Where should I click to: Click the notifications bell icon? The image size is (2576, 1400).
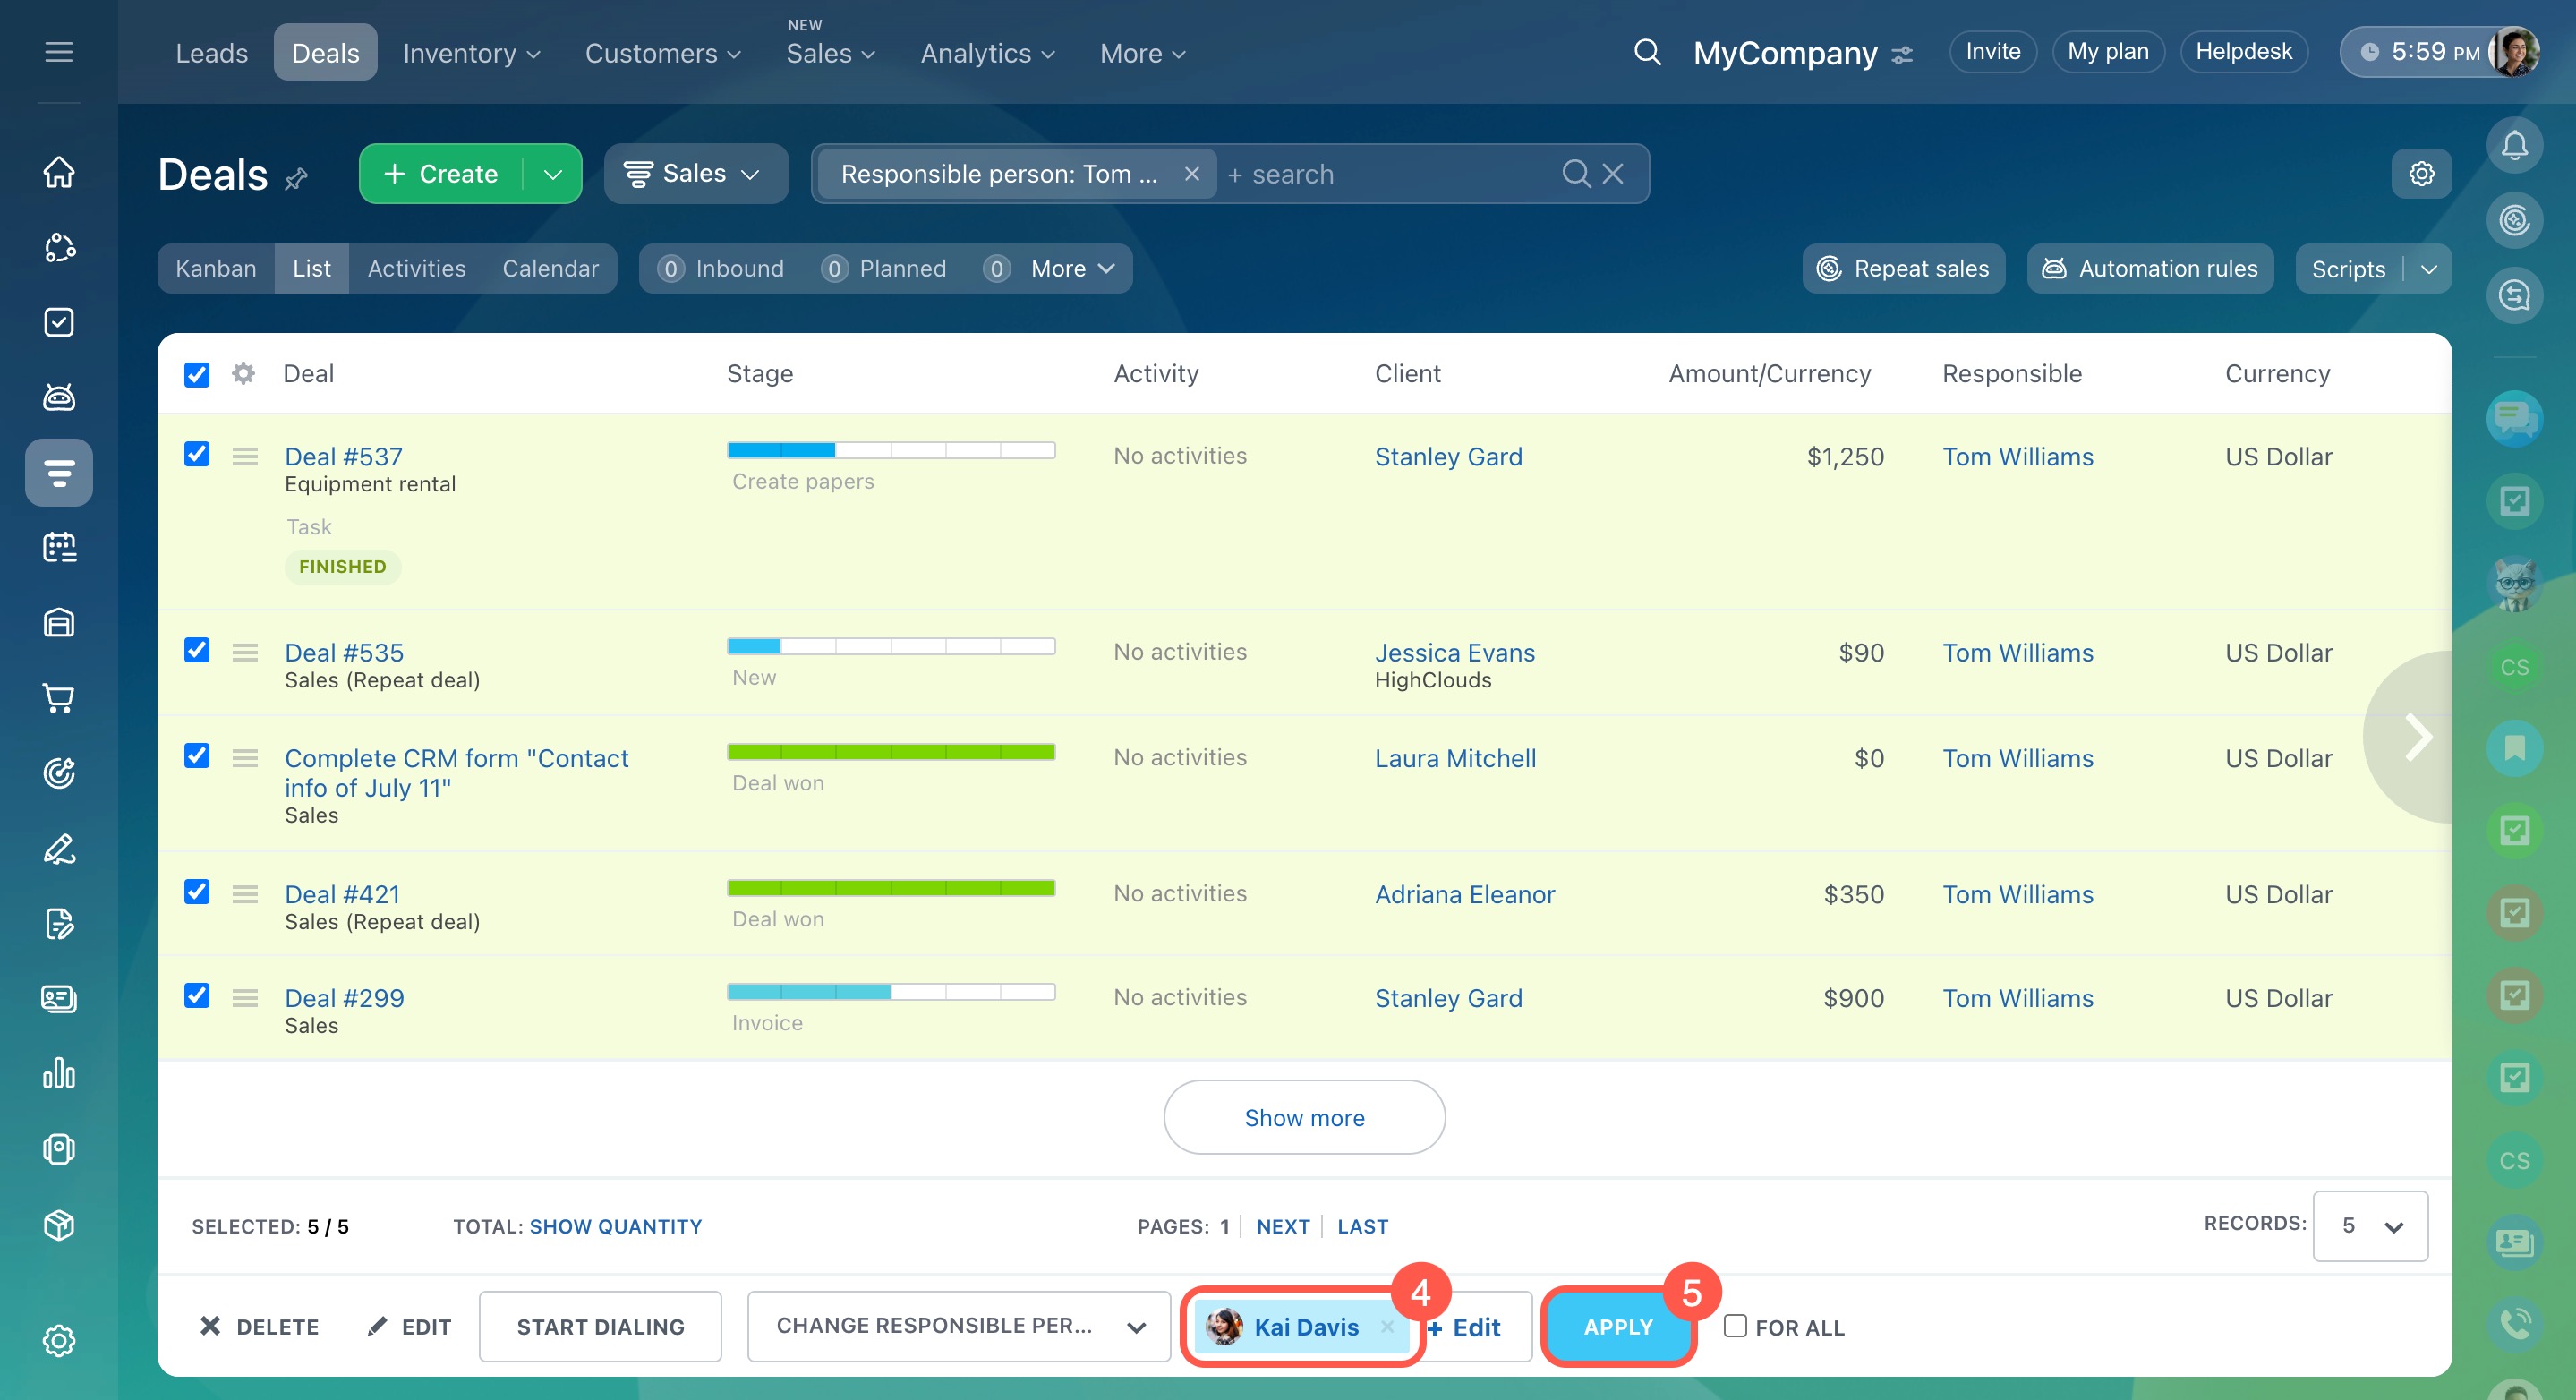point(2513,147)
